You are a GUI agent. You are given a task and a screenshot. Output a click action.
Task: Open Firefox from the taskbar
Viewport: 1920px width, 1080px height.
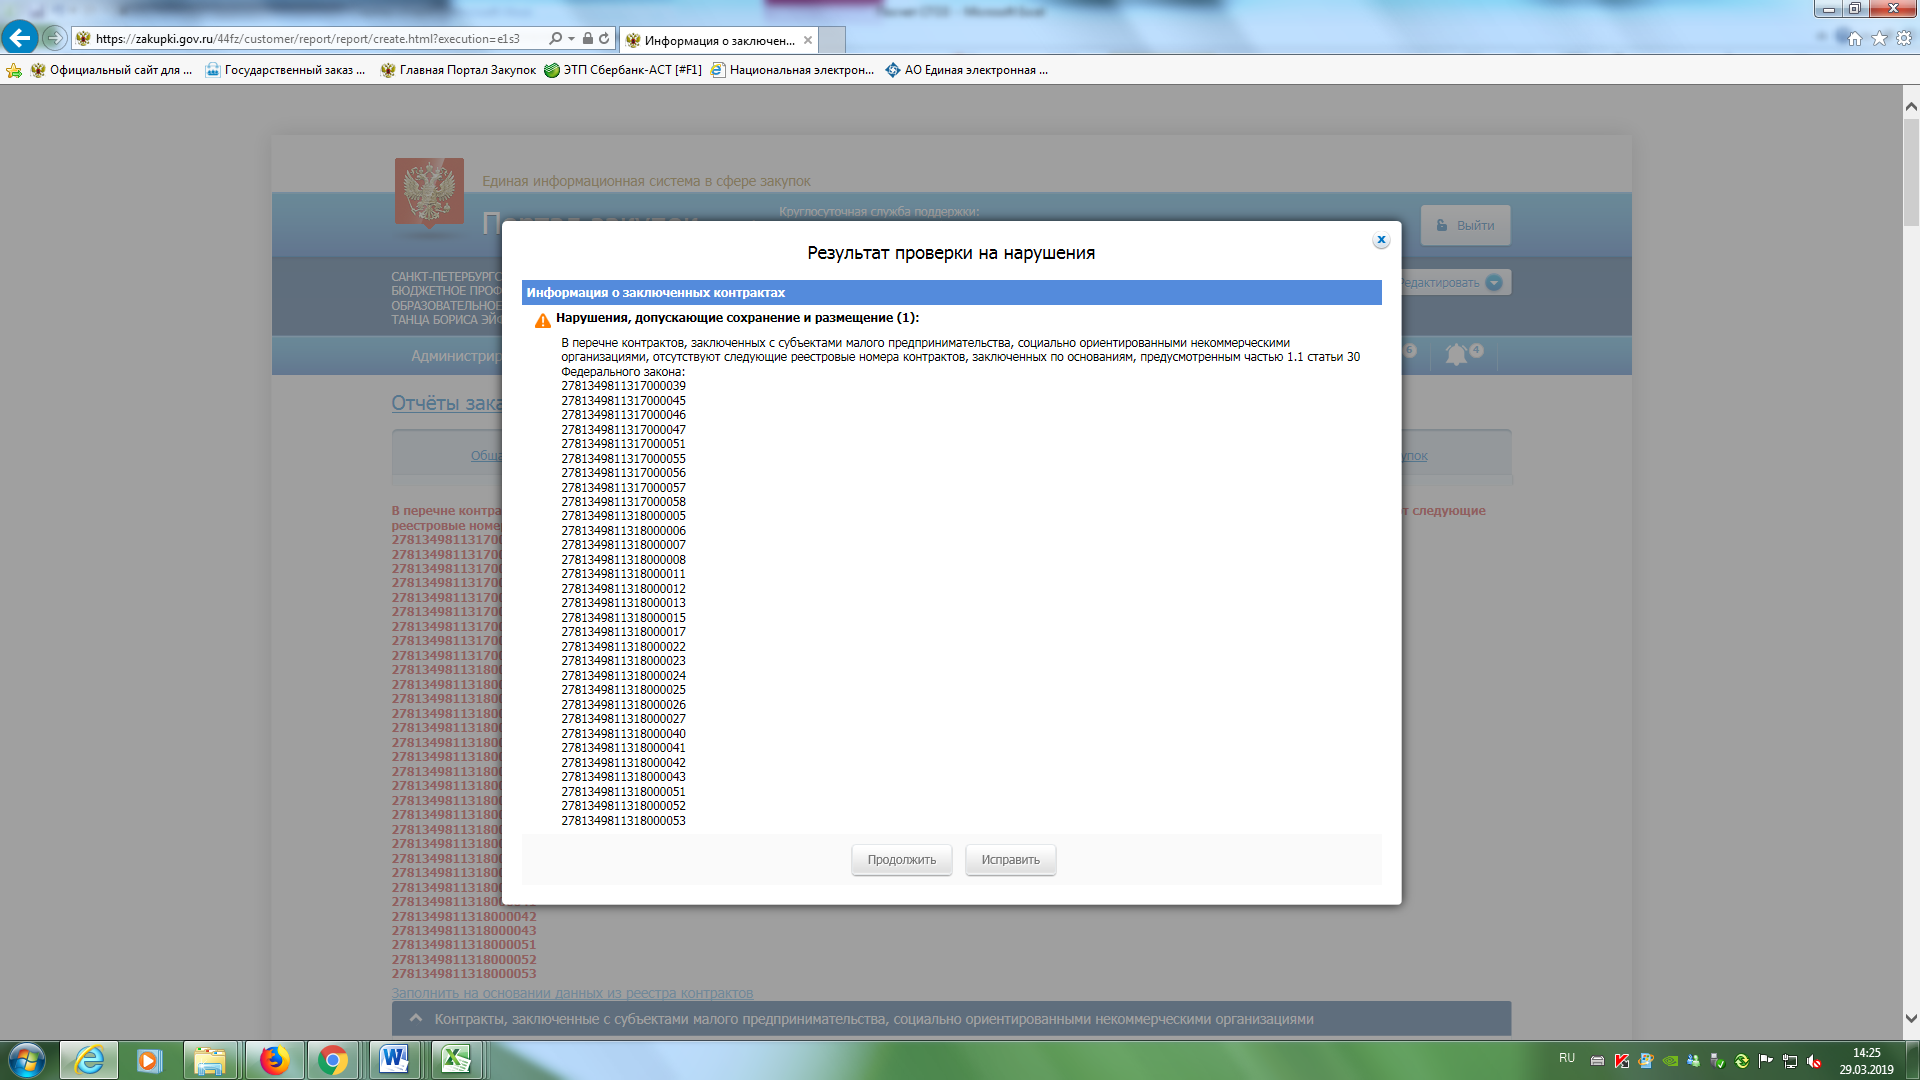(273, 1060)
